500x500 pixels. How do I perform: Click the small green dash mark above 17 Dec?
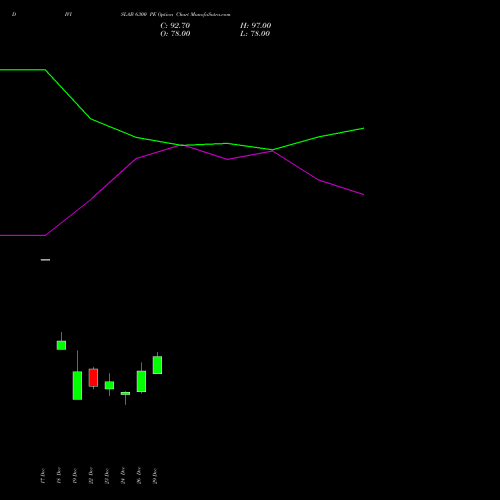tap(45, 260)
